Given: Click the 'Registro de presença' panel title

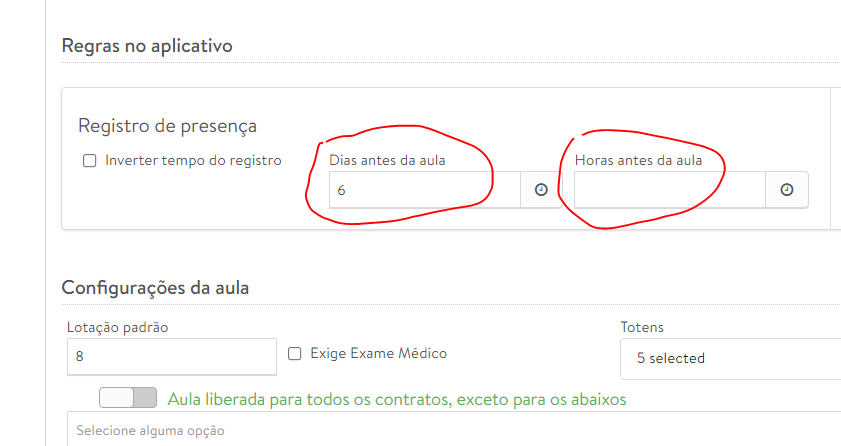Looking at the screenshot, I should point(167,126).
